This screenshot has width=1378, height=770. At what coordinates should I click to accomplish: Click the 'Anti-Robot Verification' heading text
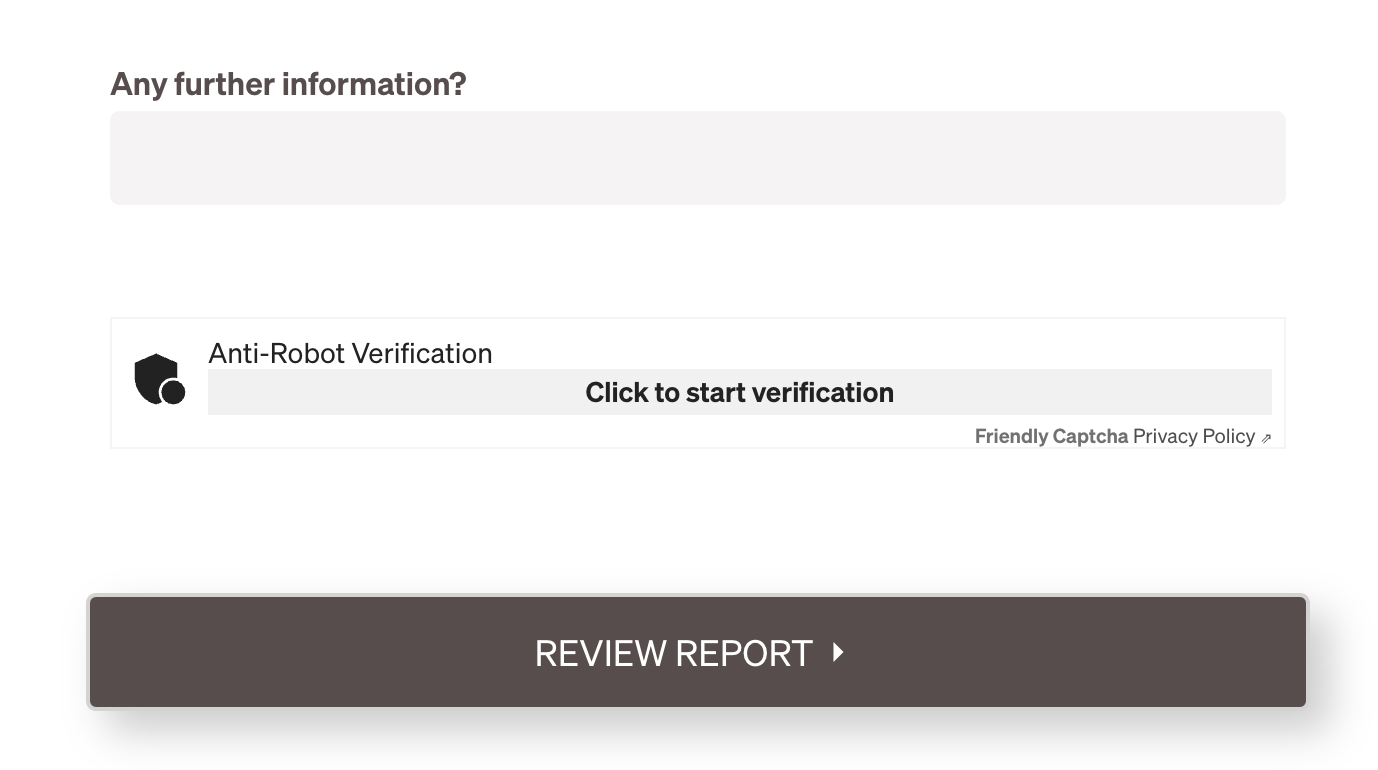coord(350,353)
